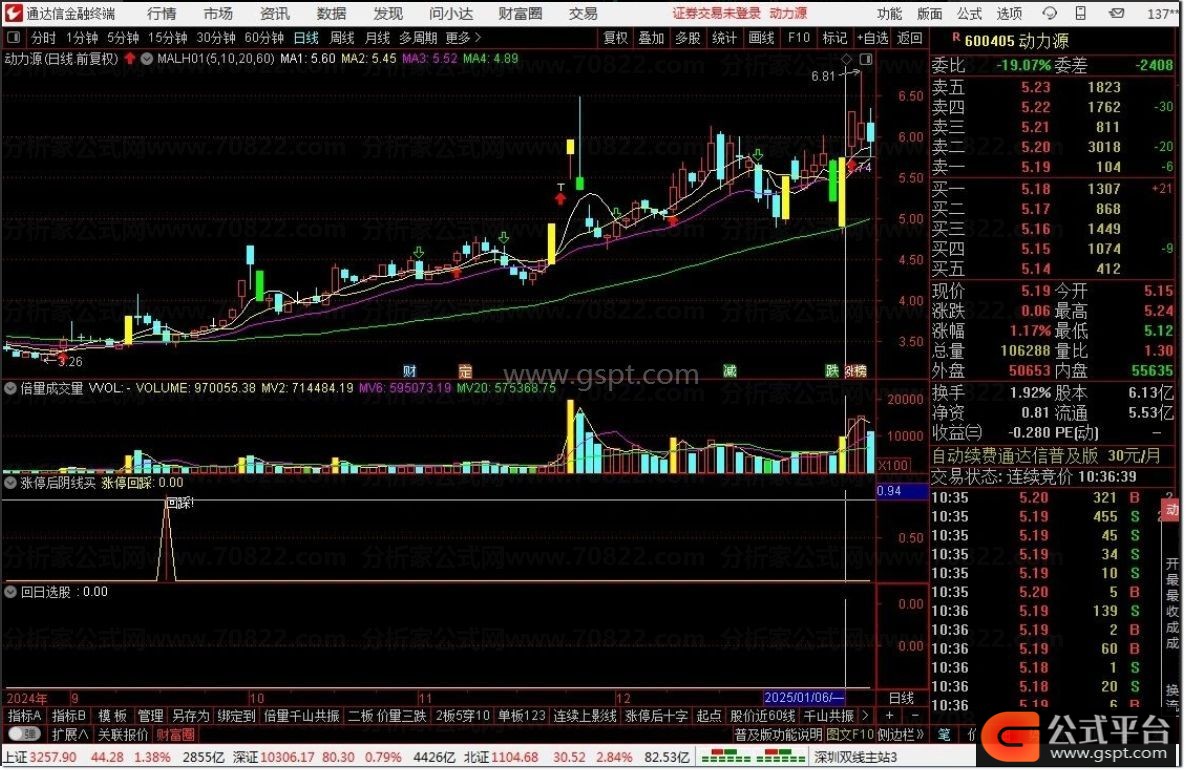Screen dimensions: 1186x770
Task: Open the 财富圈 menu
Action: [x=520, y=14]
